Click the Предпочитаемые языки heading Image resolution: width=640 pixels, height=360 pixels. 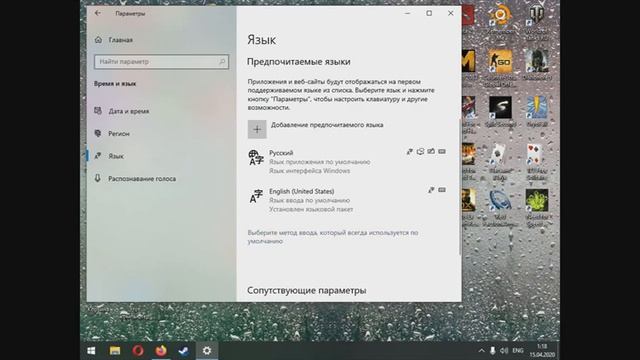(299, 62)
